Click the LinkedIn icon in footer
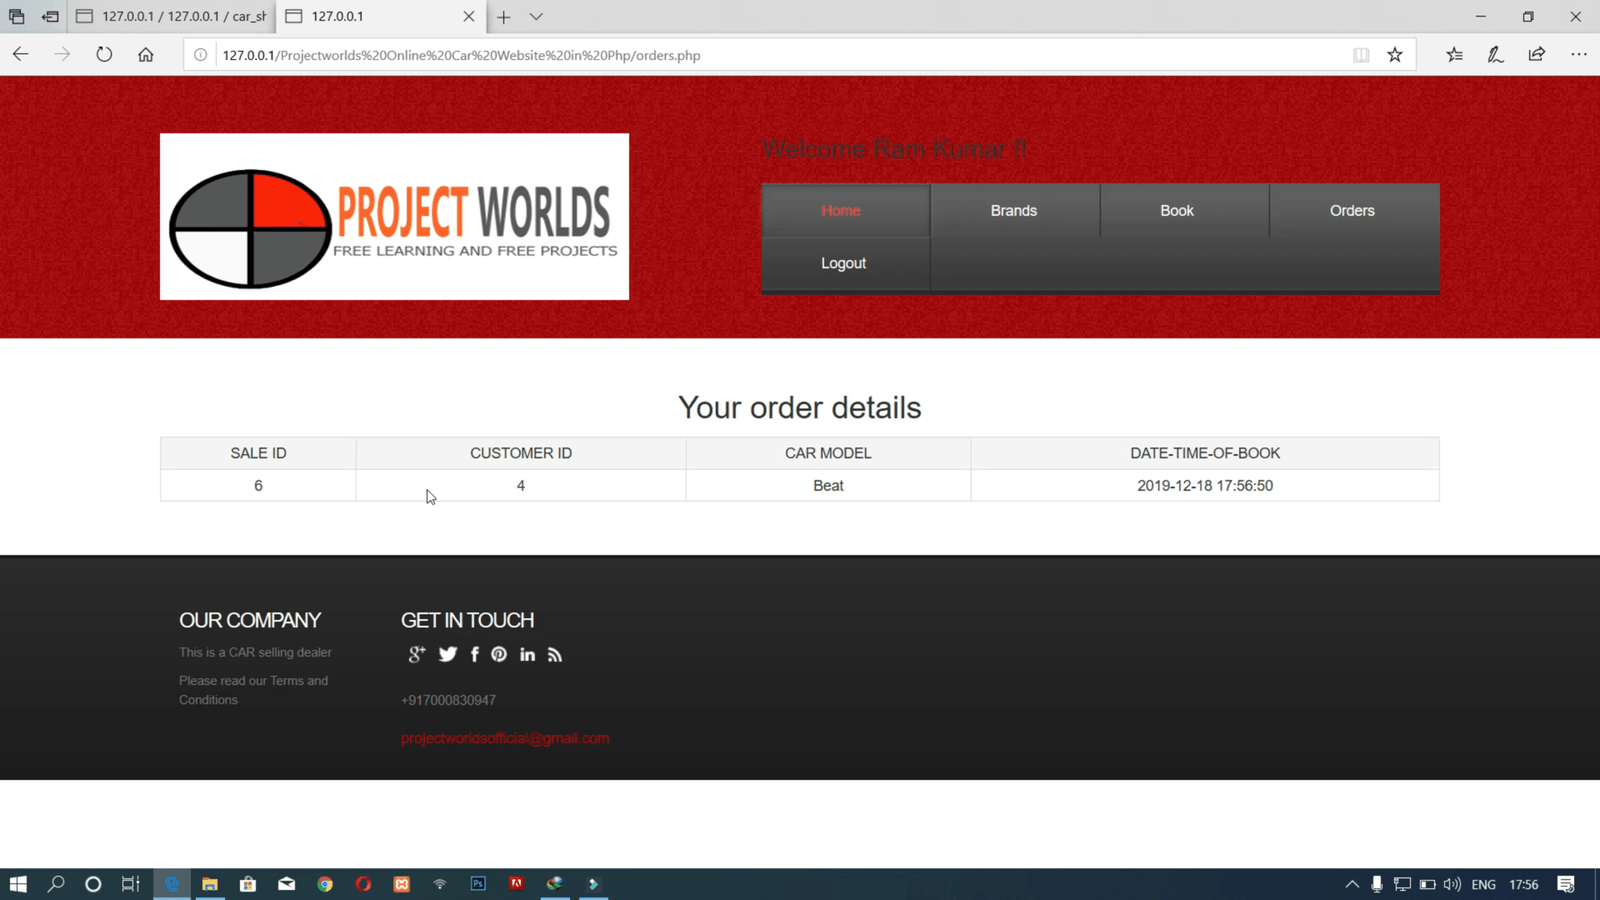 click(x=527, y=654)
